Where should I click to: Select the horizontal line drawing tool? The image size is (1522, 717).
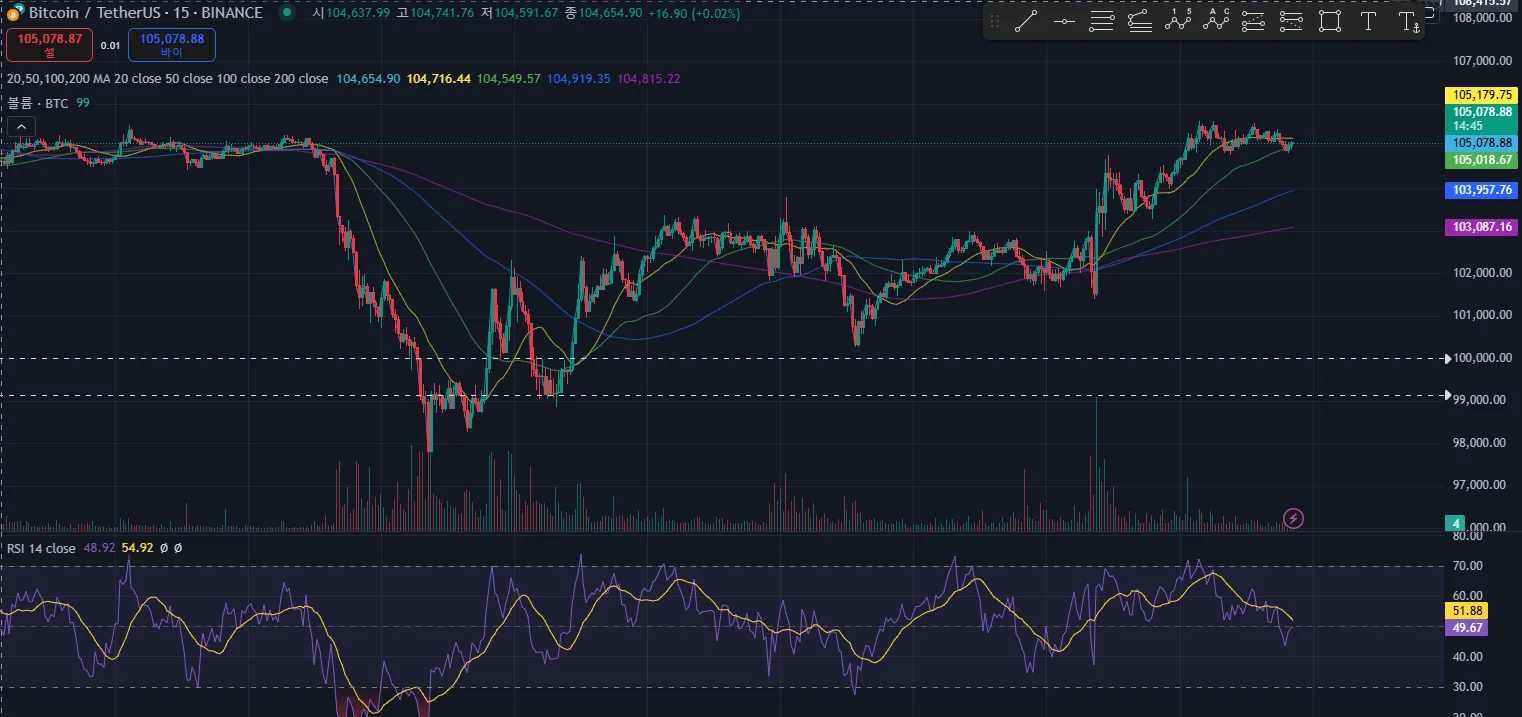pyautogui.click(x=1064, y=22)
